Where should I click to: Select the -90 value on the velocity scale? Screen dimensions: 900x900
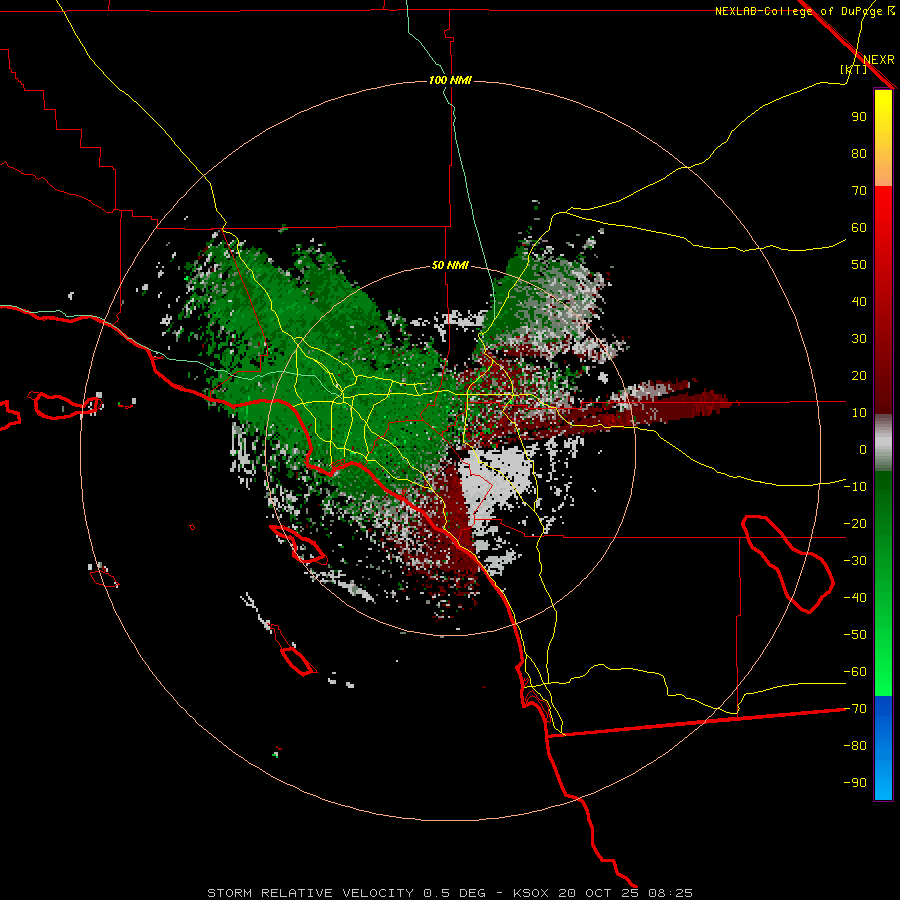855,783
